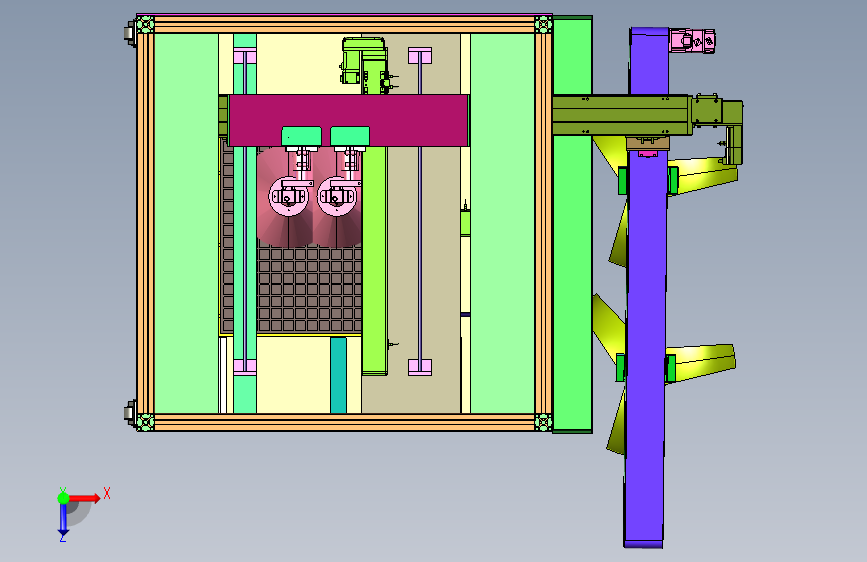Select the olive horizontal arm
This screenshot has height=562, width=867.
[622, 115]
